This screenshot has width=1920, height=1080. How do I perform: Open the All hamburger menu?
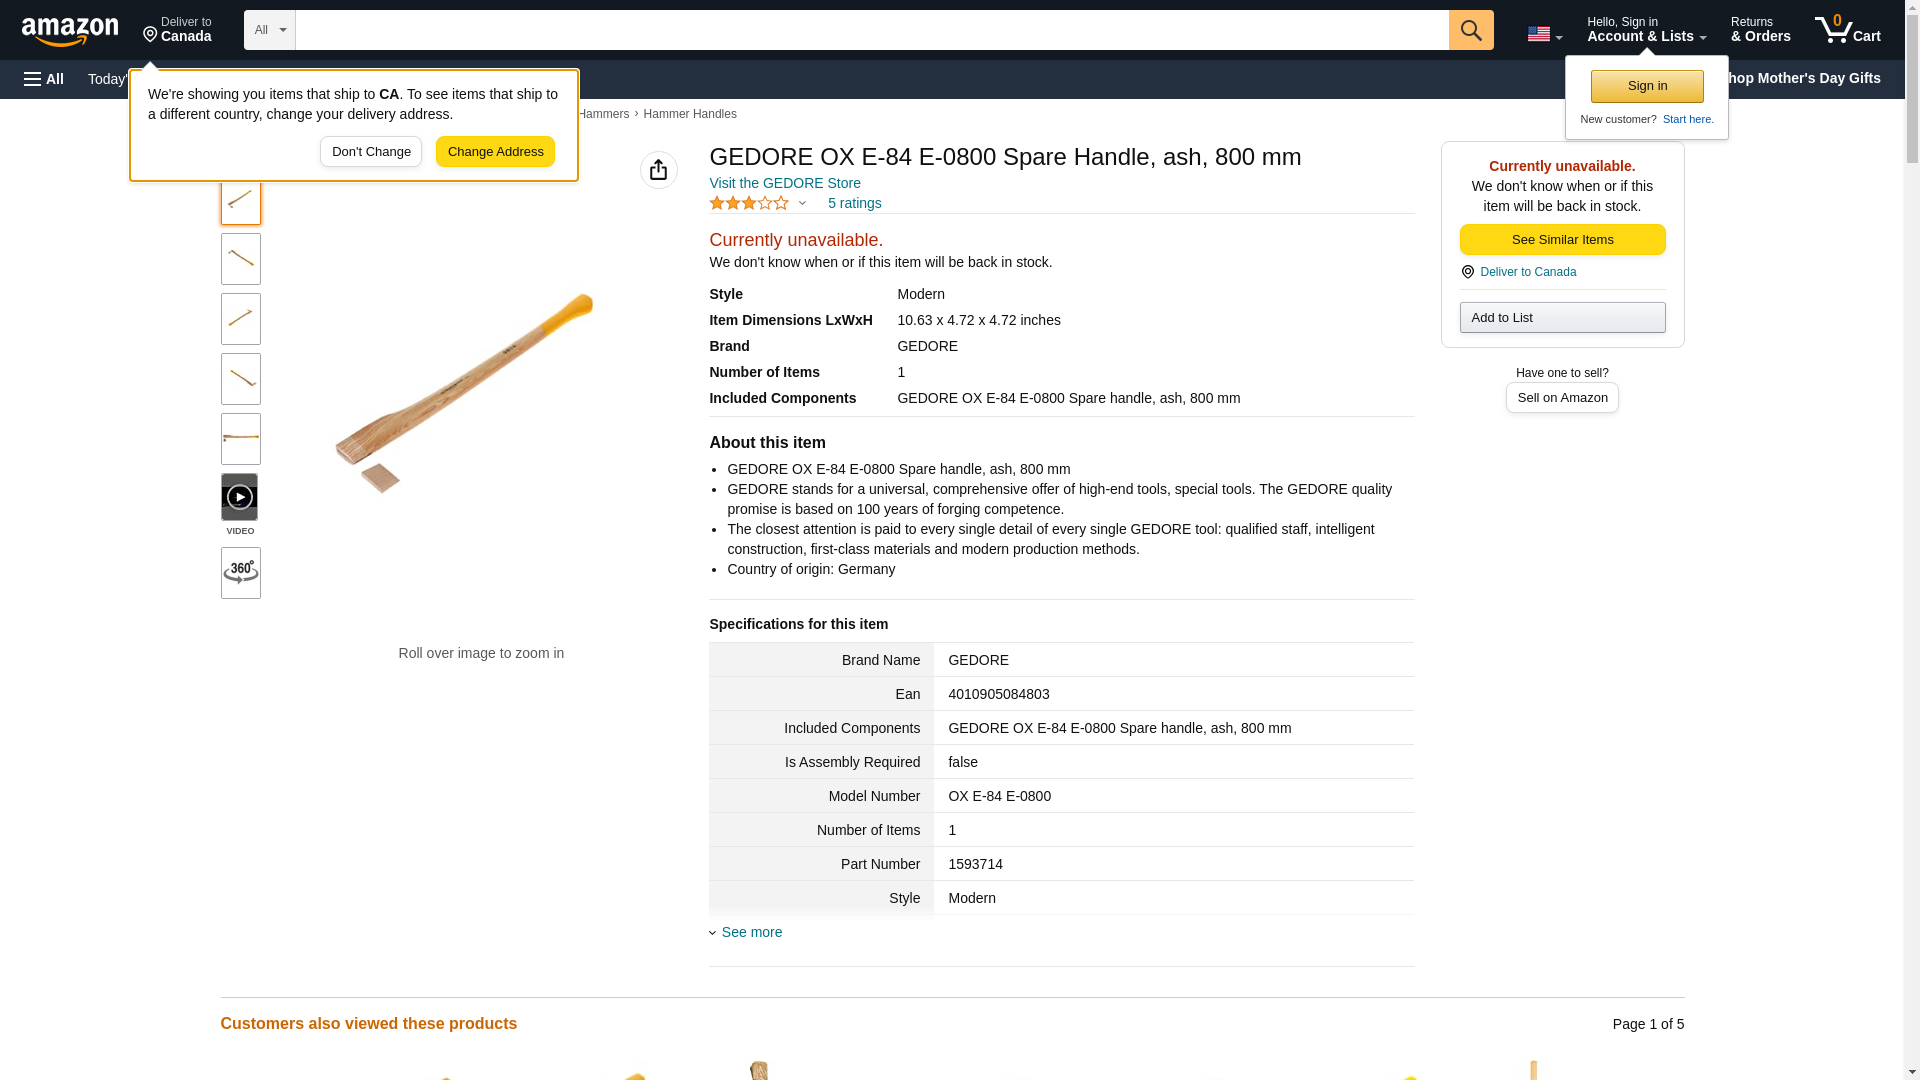[x=44, y=79]
